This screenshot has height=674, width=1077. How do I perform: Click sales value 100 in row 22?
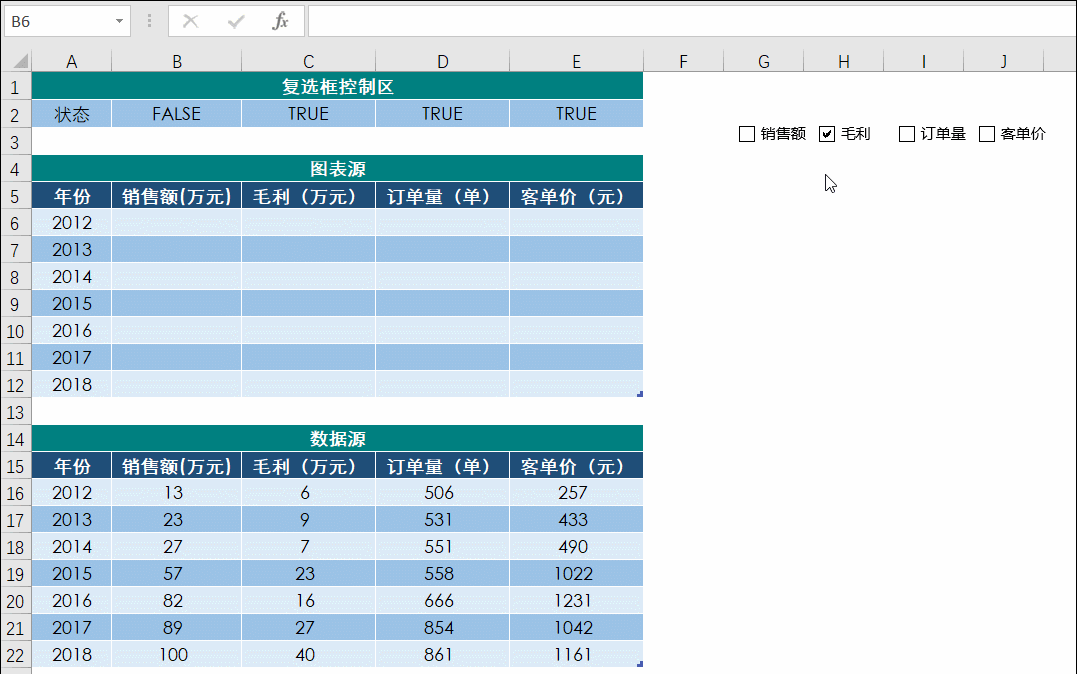177,655
